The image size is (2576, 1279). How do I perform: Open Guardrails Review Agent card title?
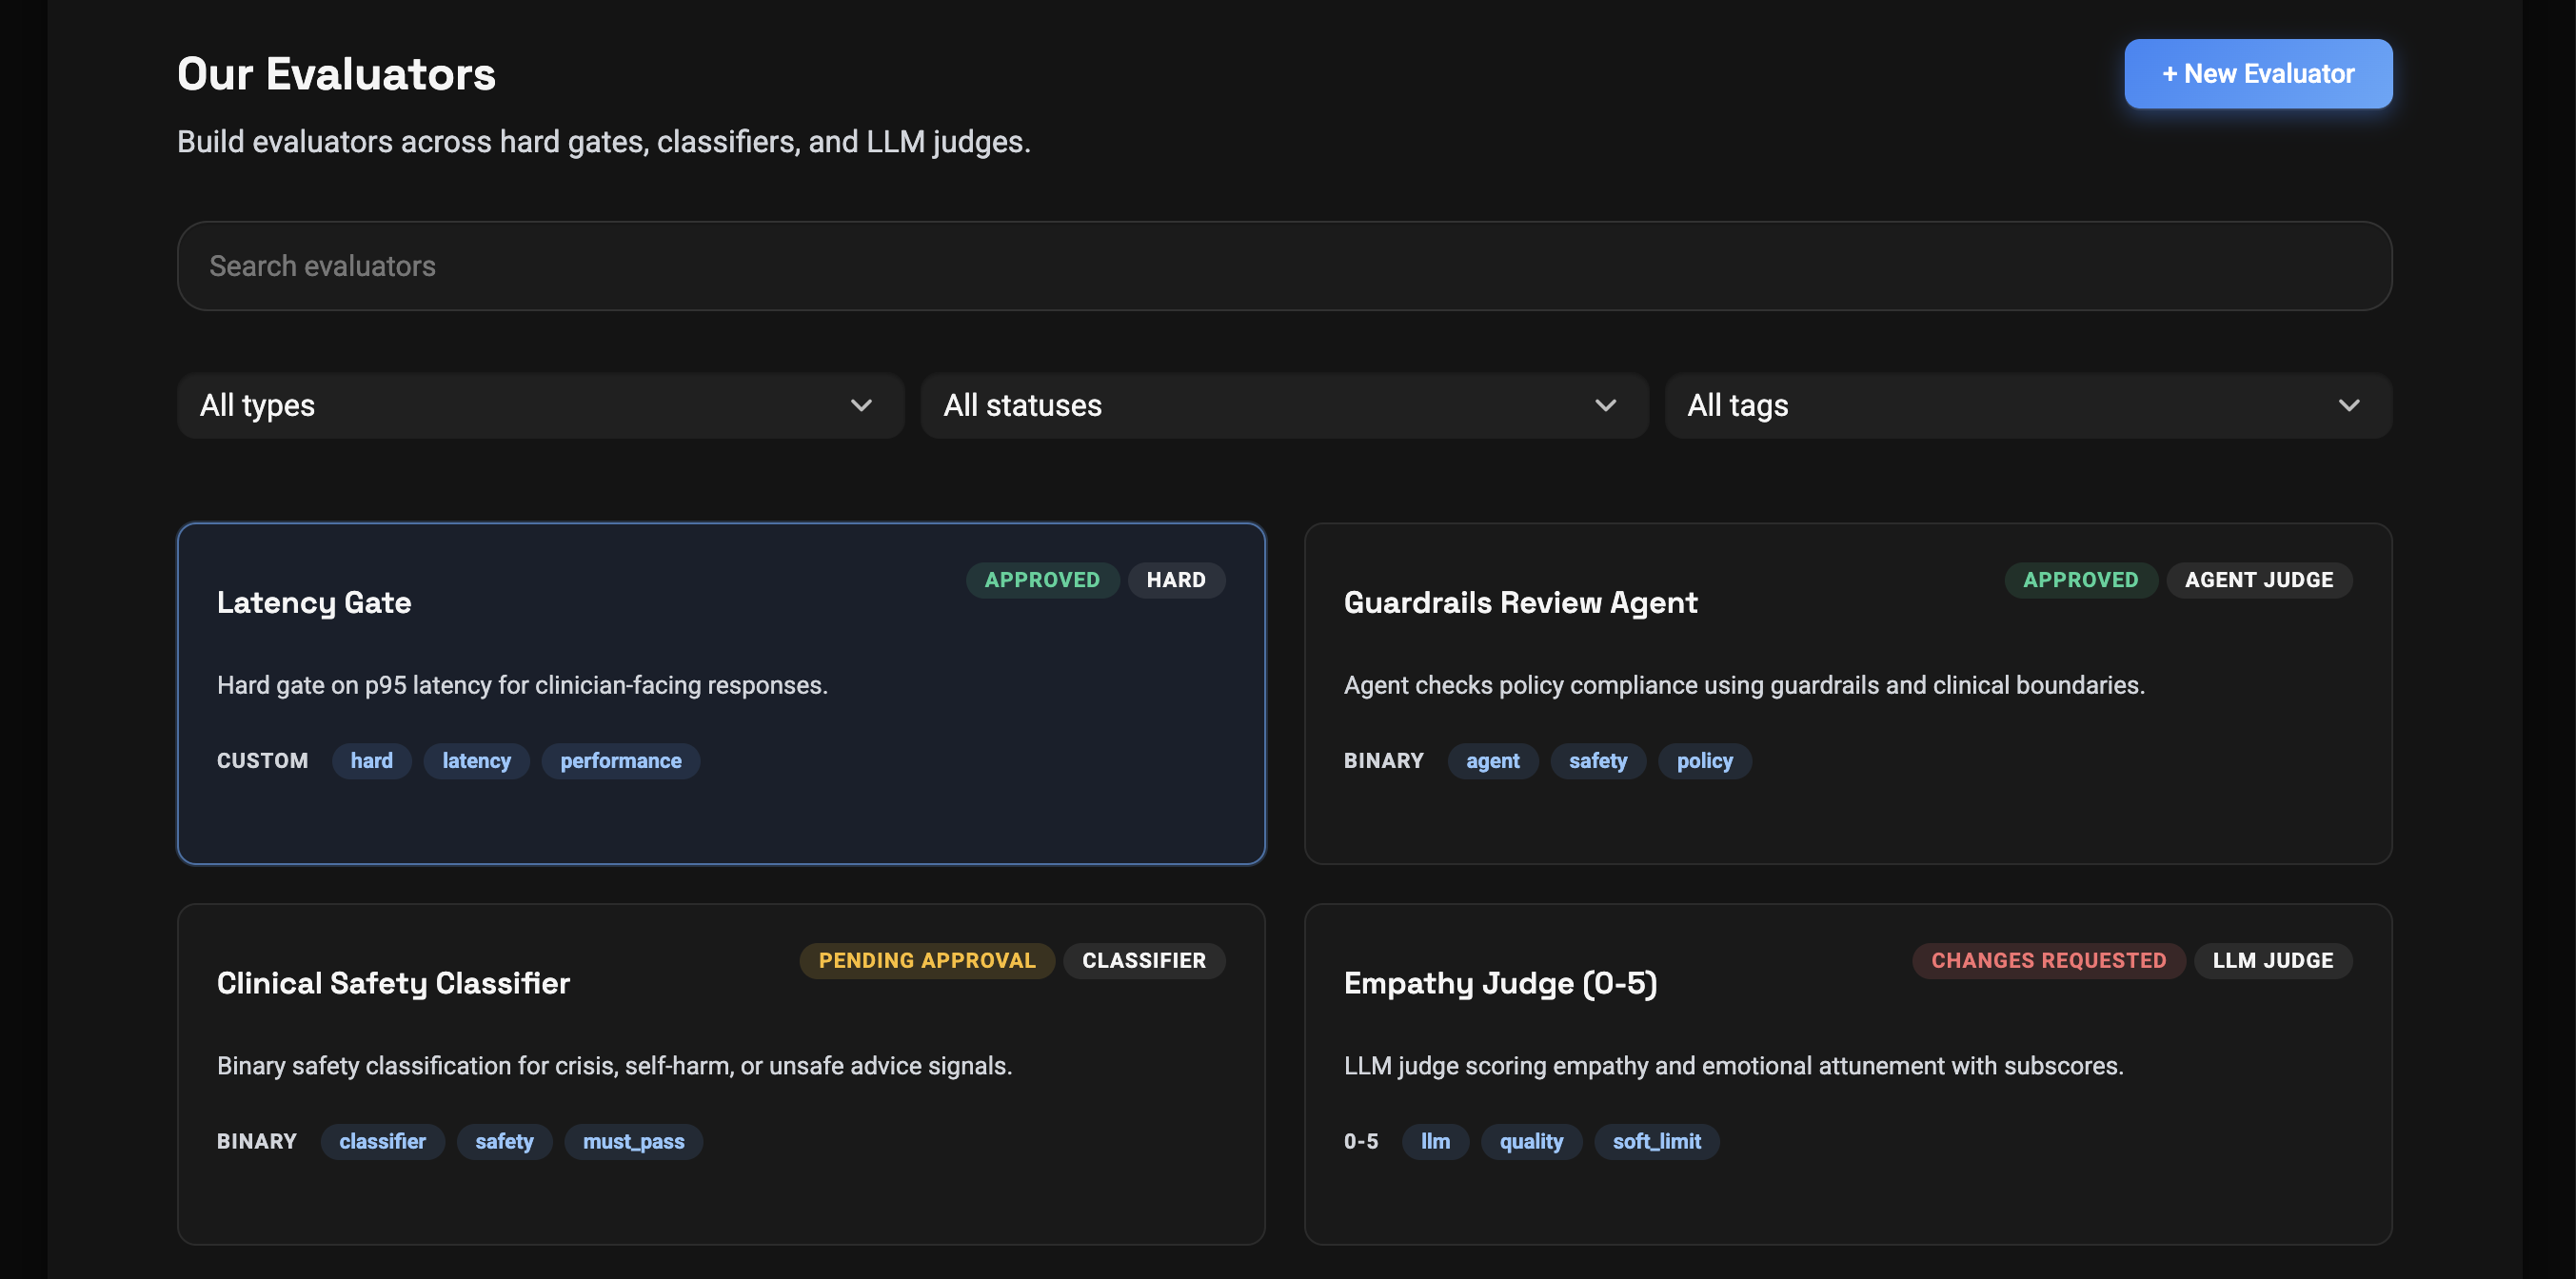pyautogui.click(x=1519, y=602)
